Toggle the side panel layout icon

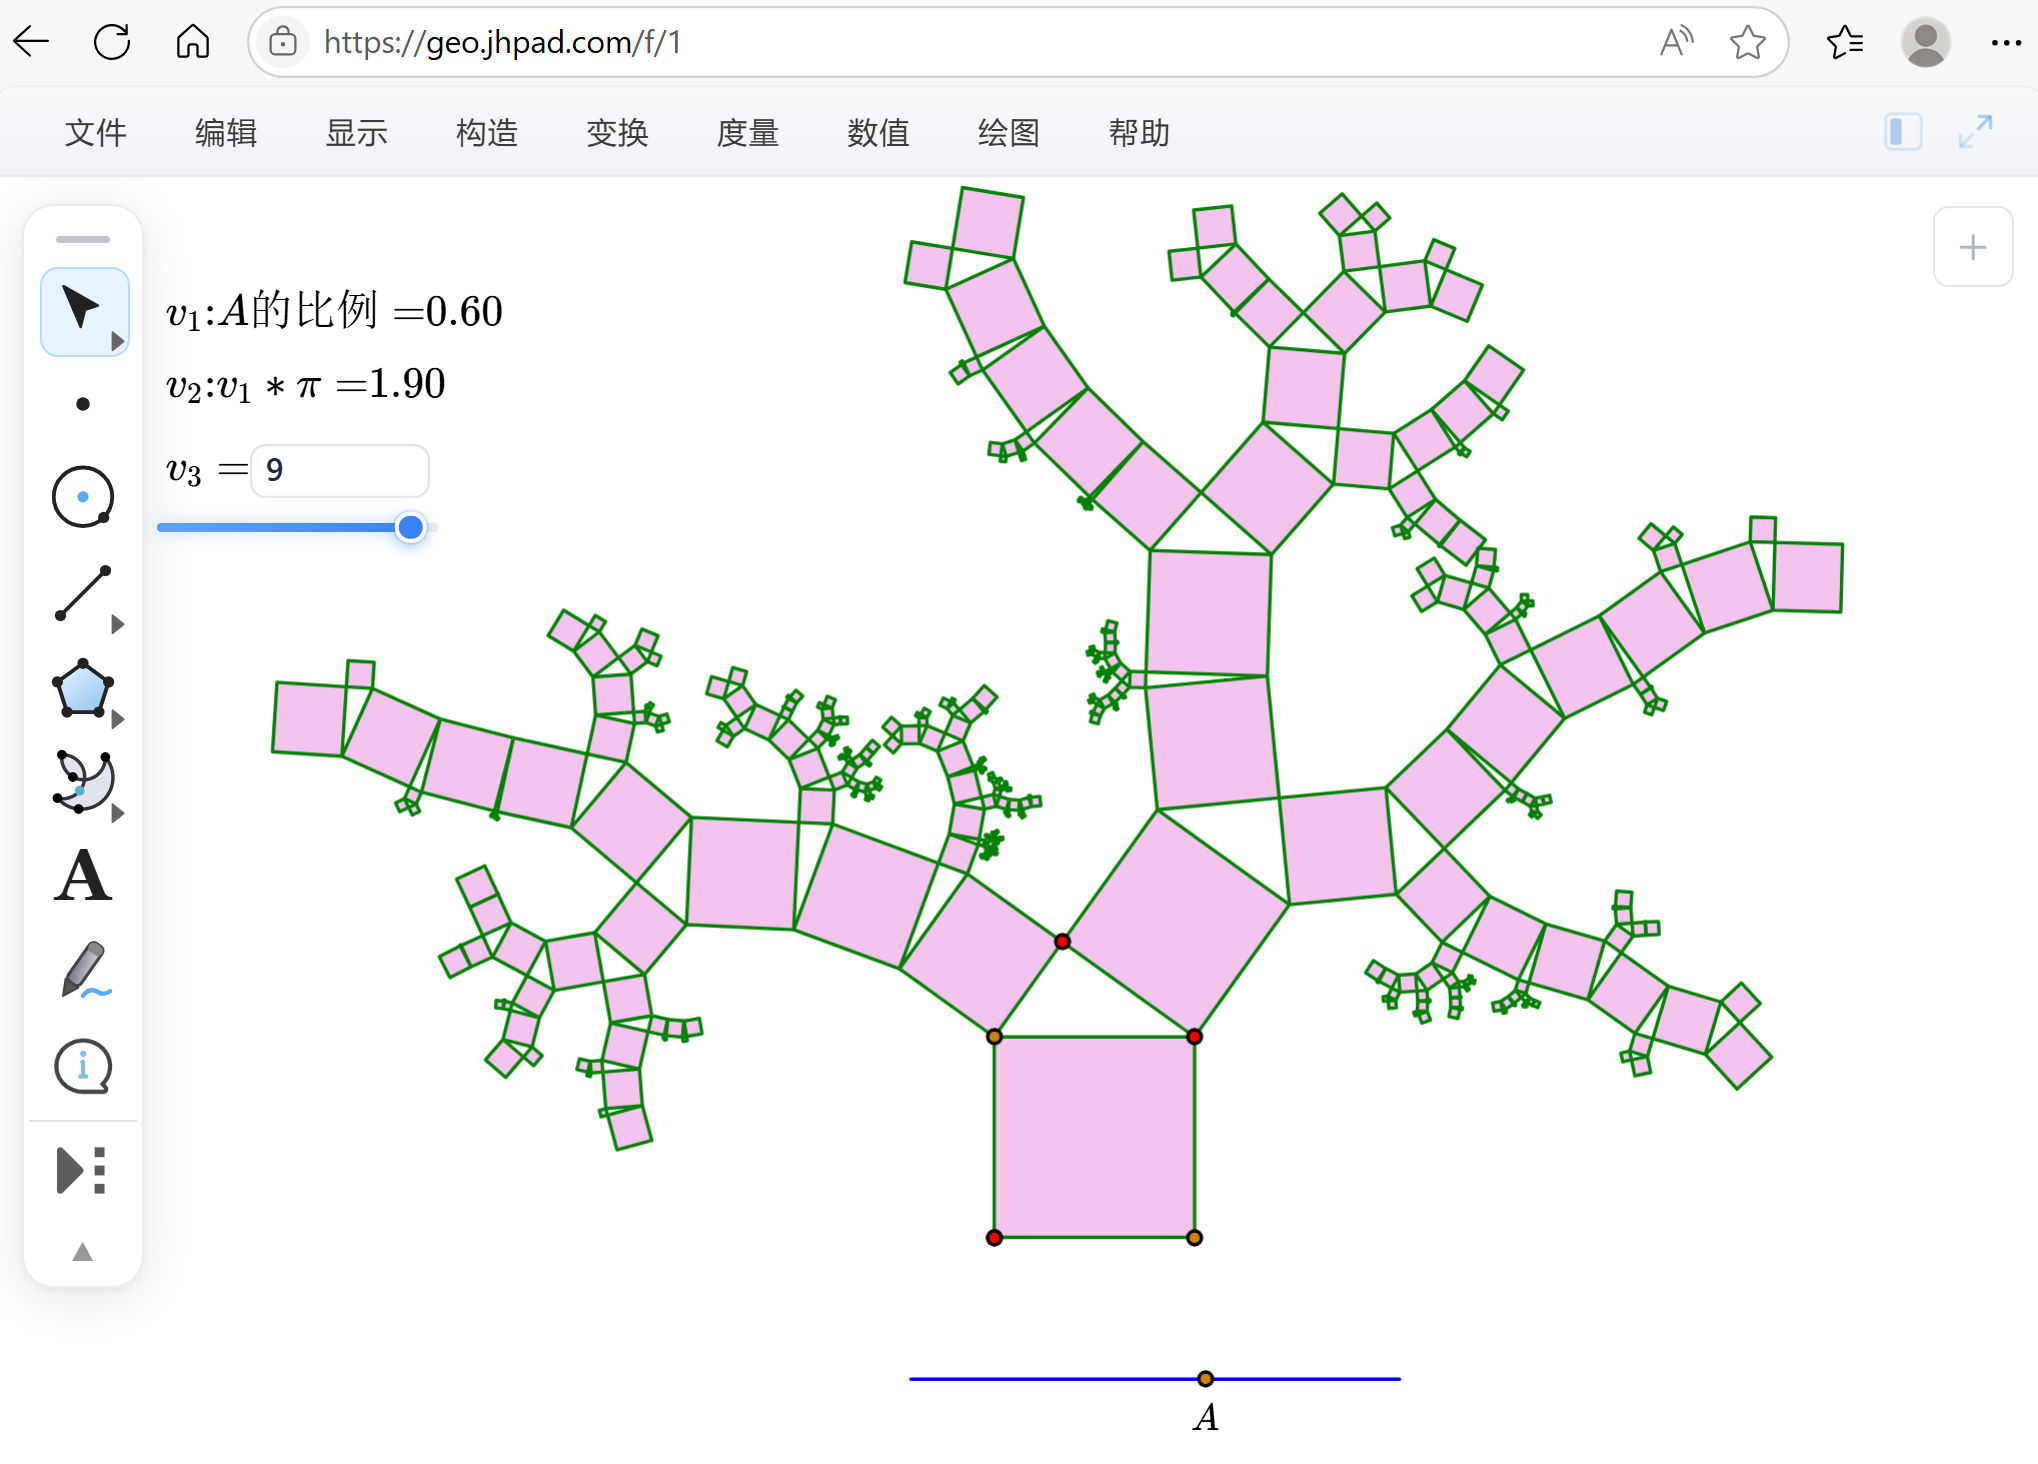(x=1903, y=132)
